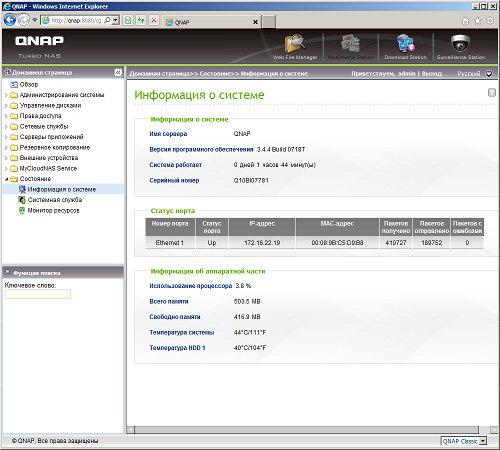This screenshot has width=500, height=450.
Task: Expand MyCloudNAS Service folder
Action: [x=6, y=169]
